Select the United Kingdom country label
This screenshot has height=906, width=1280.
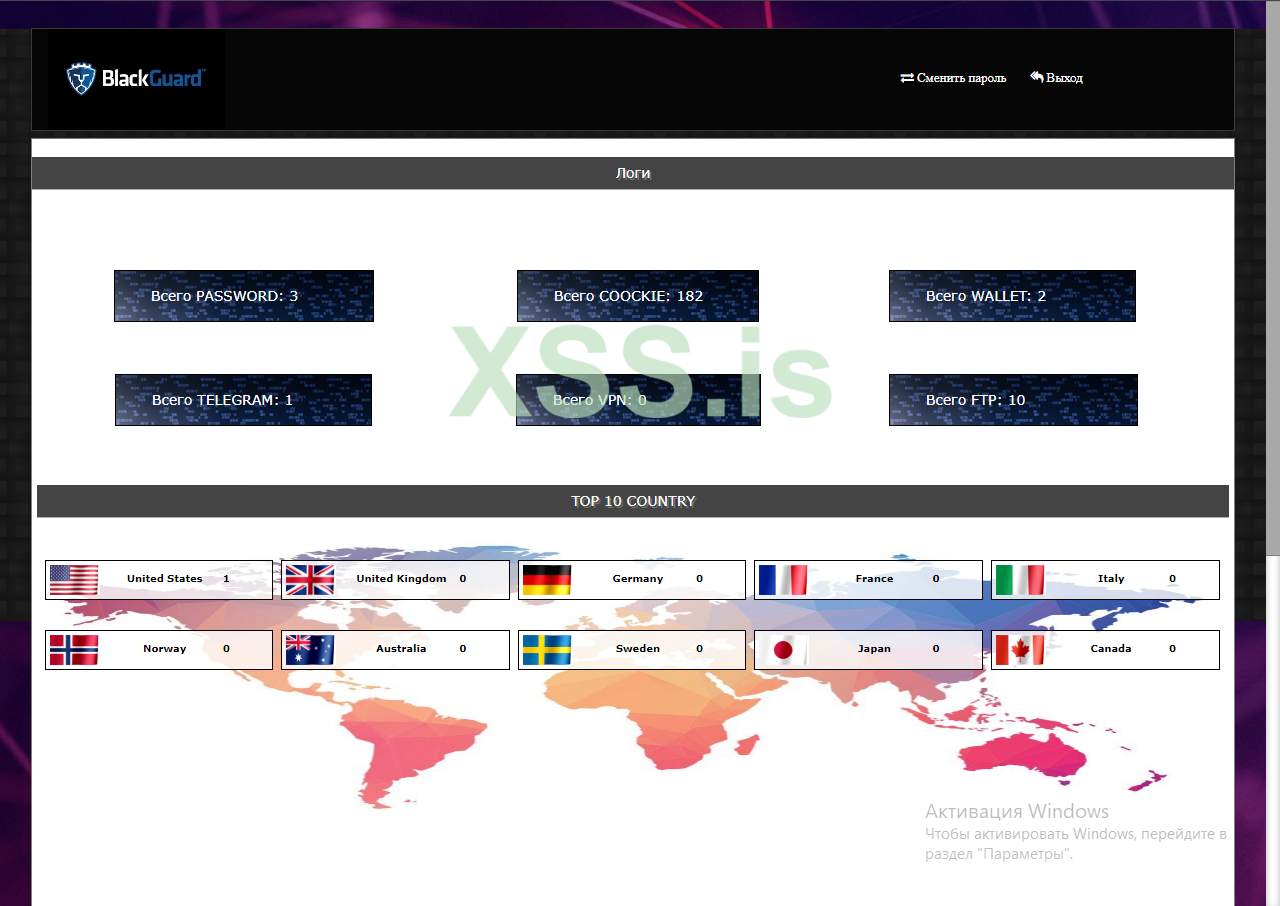[x=401, y=579]
